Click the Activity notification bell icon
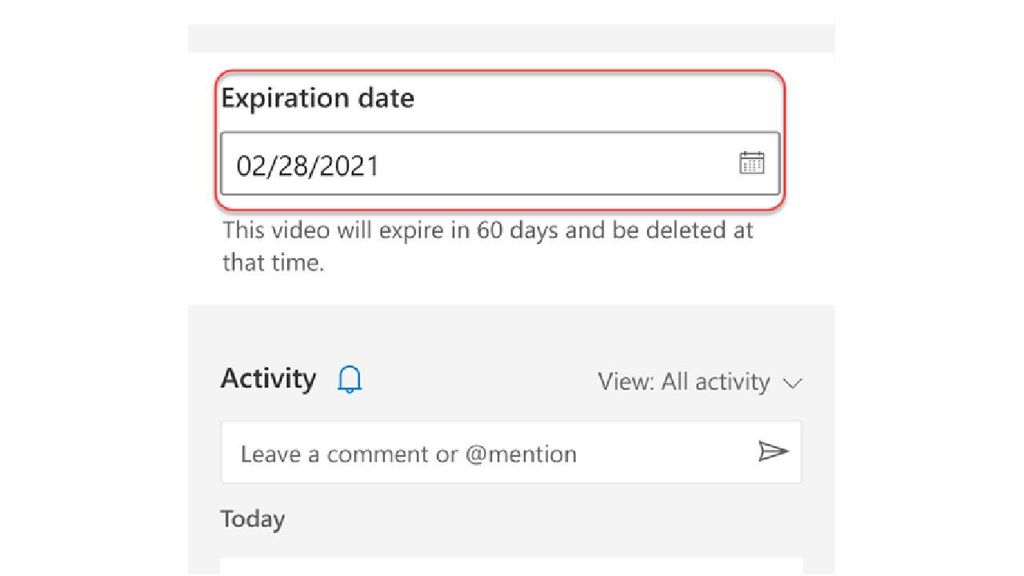 click(350, 380)
